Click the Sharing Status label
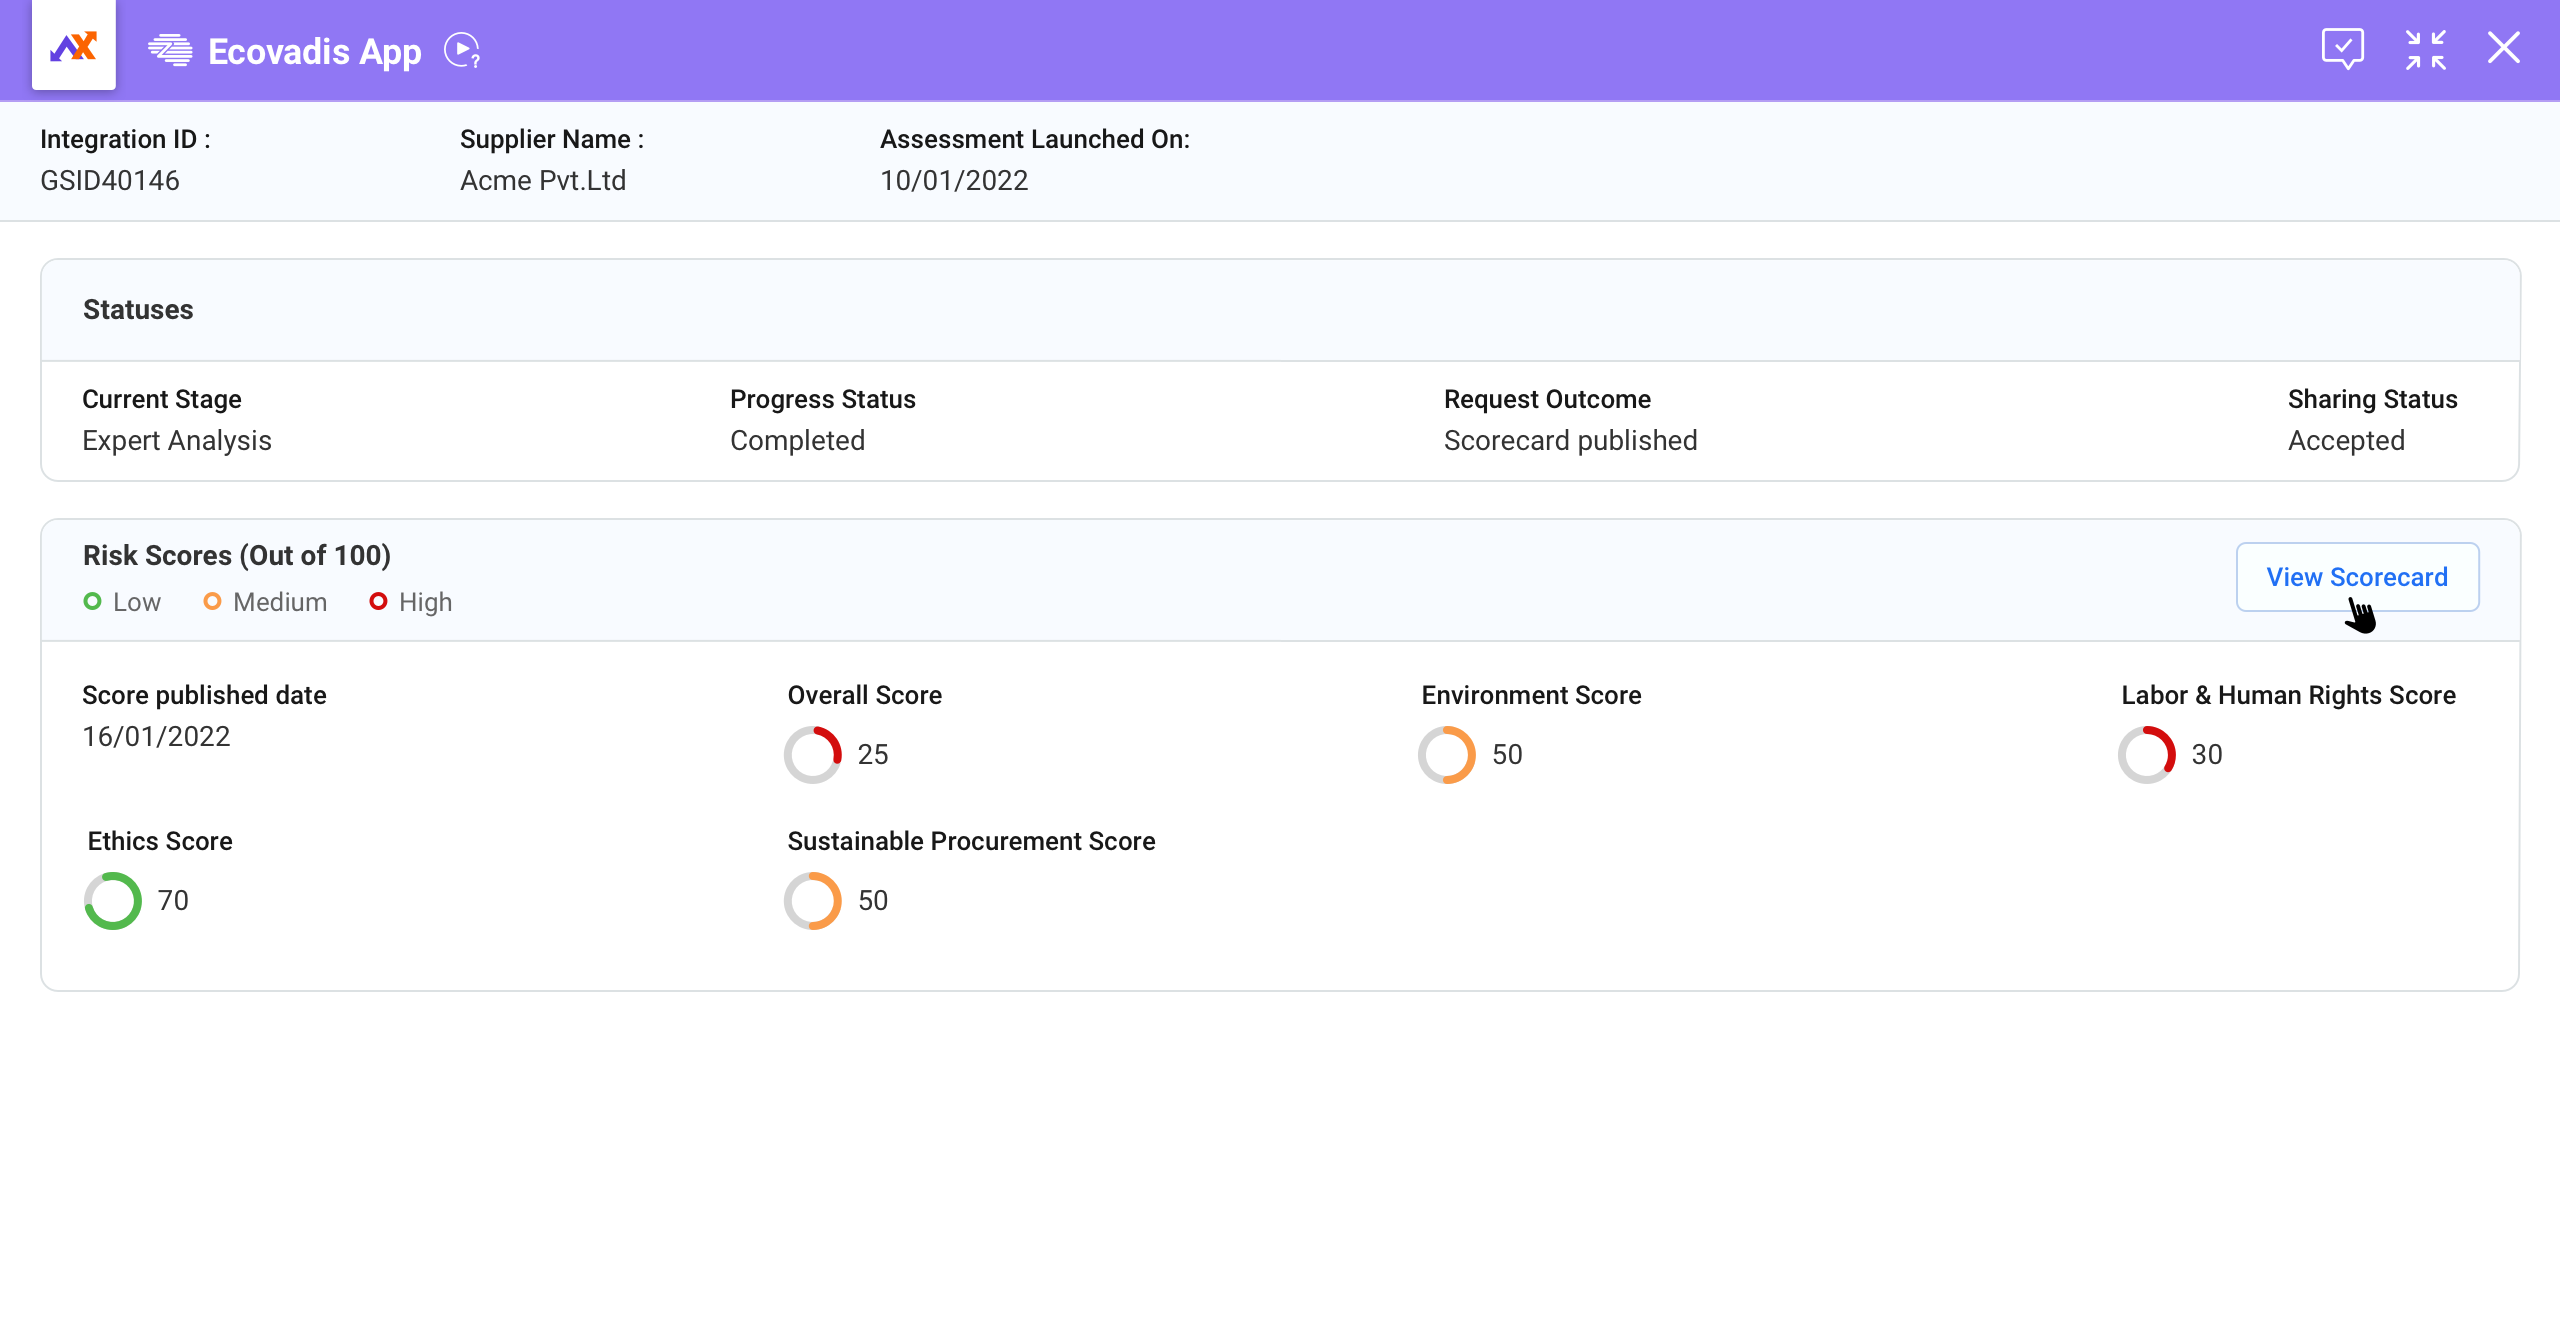Image resolution: width=2560 pixels, height=1330 pixels. (2373, 399)
